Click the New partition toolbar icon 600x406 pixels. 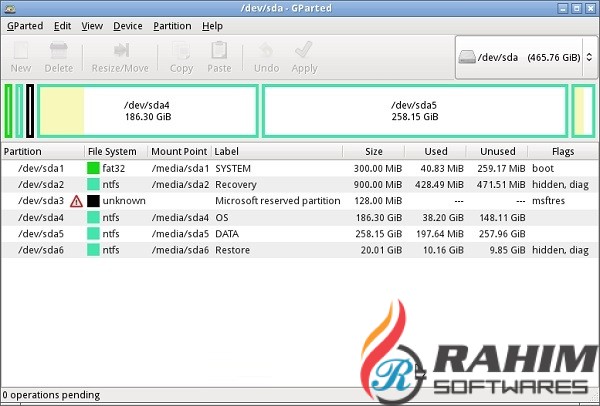[21, 51]
